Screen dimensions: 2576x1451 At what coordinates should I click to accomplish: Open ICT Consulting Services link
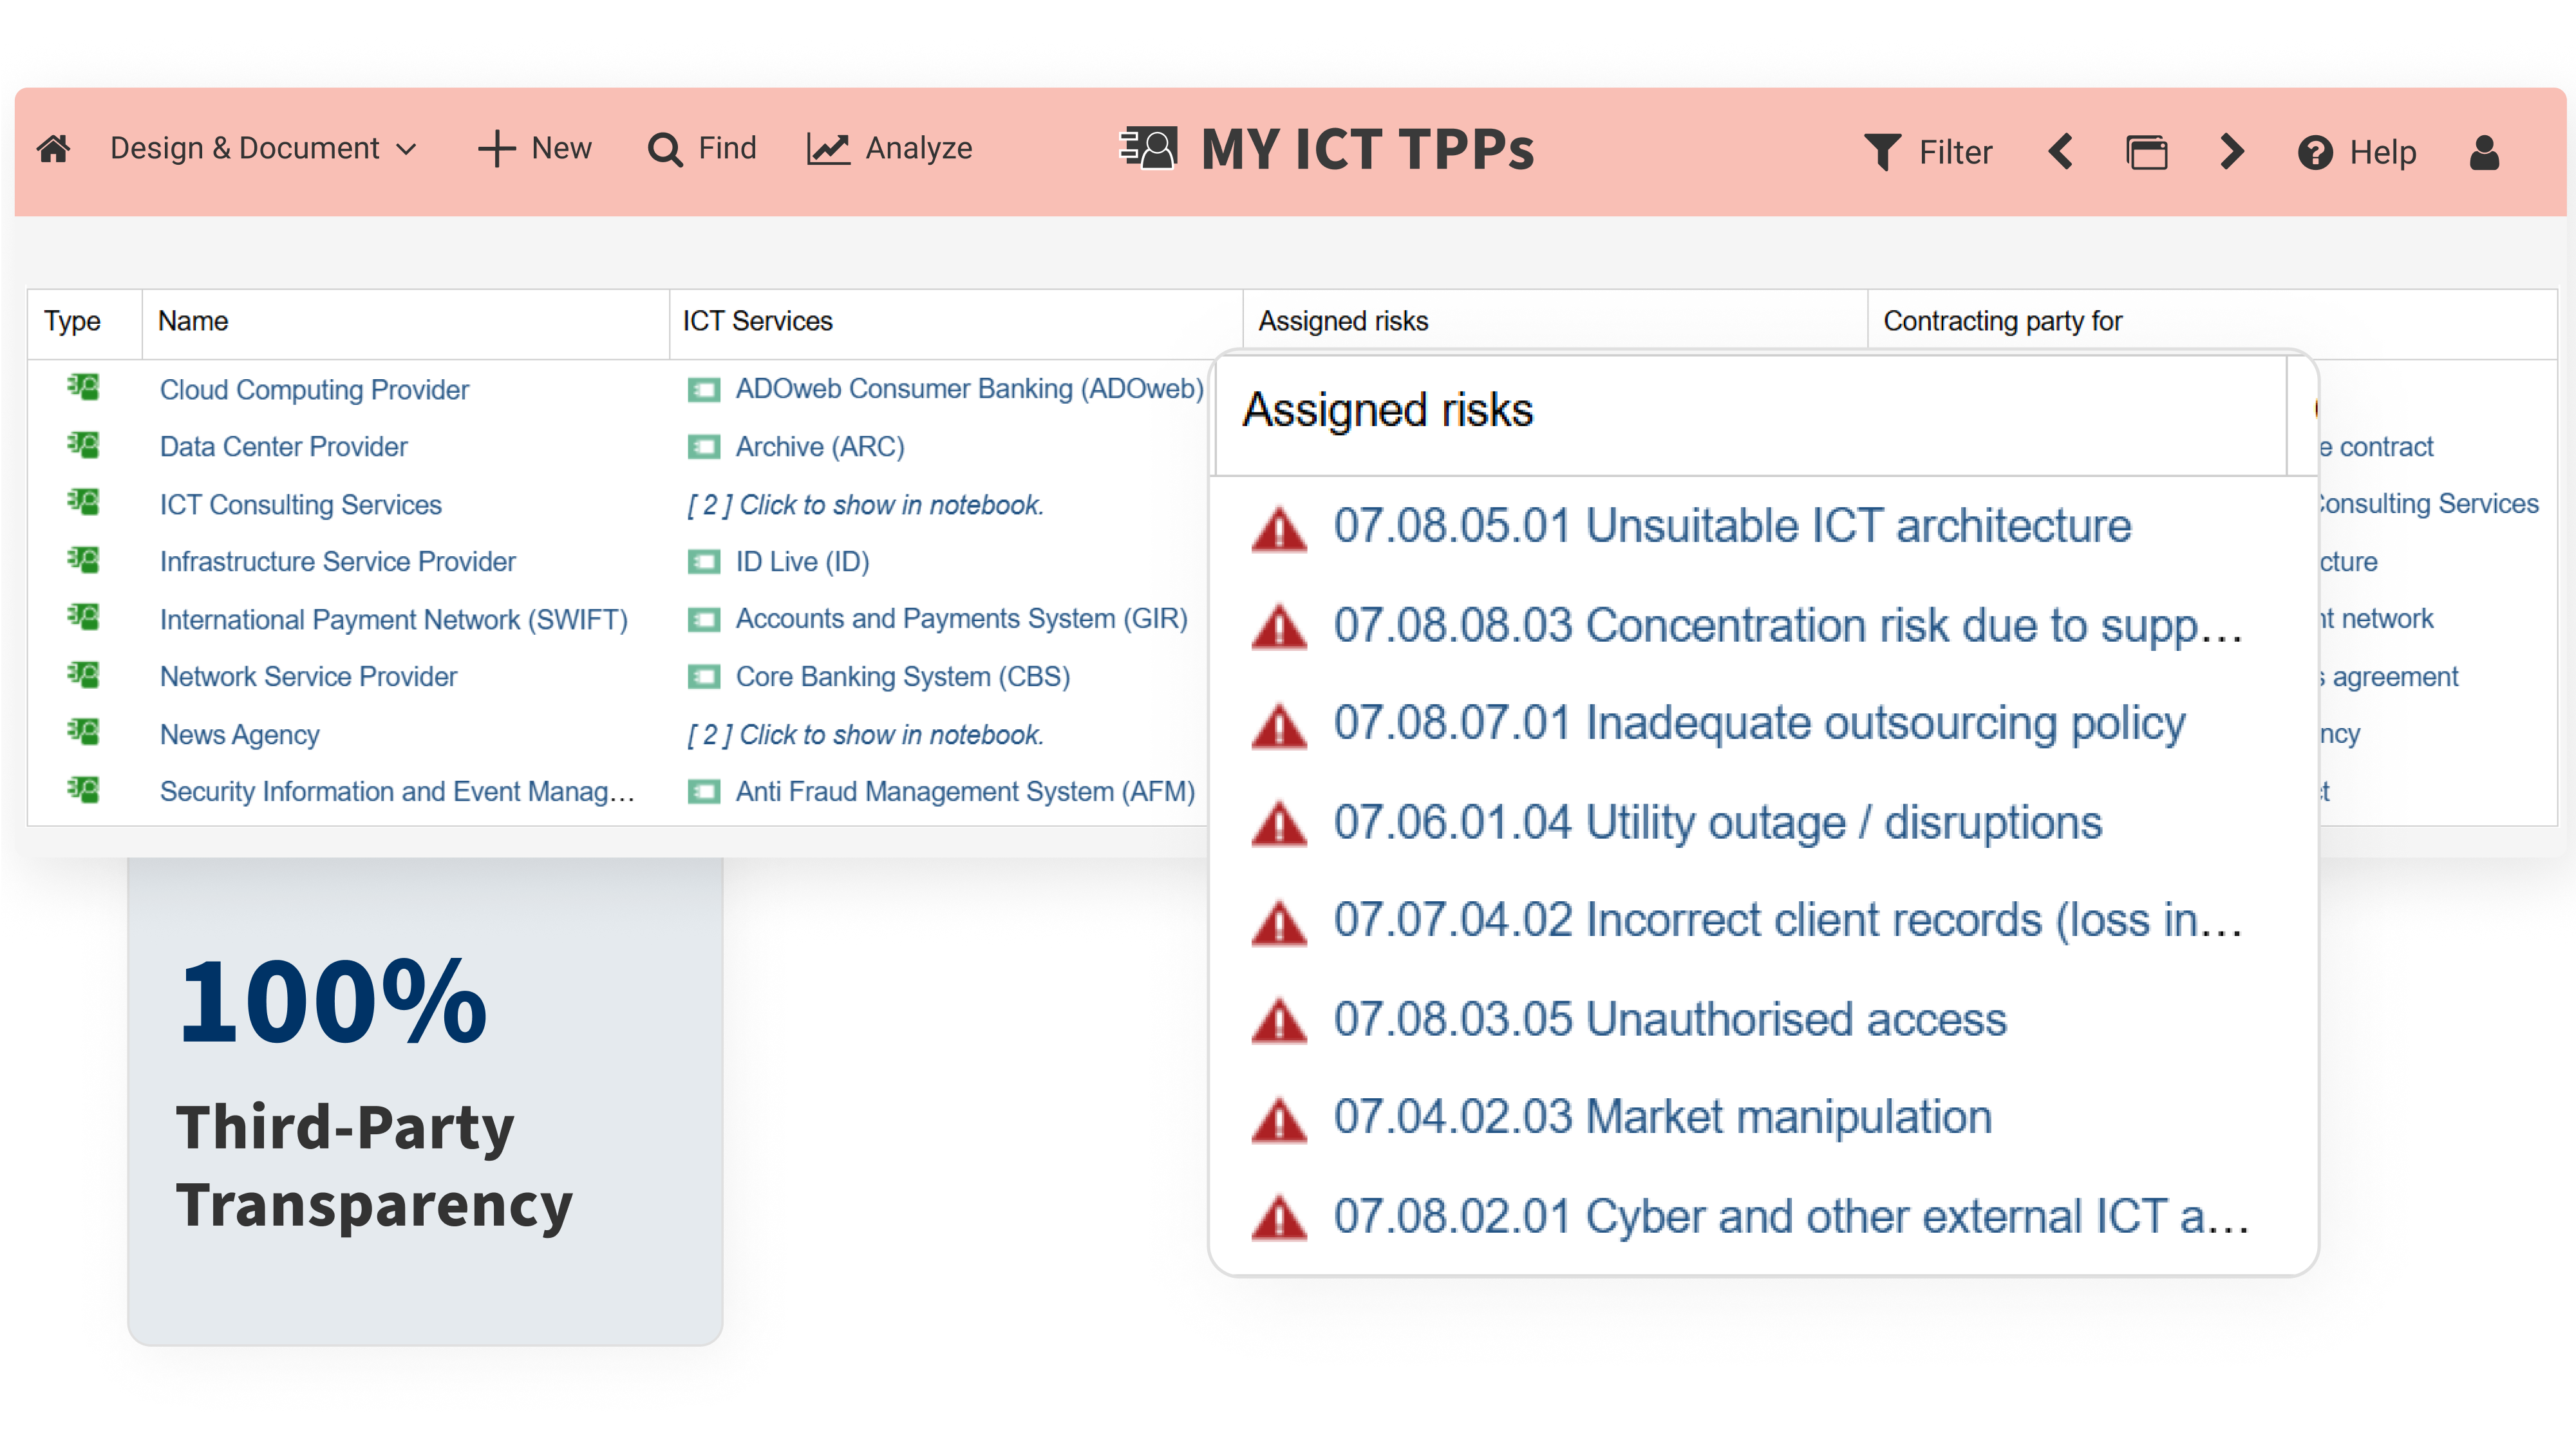coord(300,504)
